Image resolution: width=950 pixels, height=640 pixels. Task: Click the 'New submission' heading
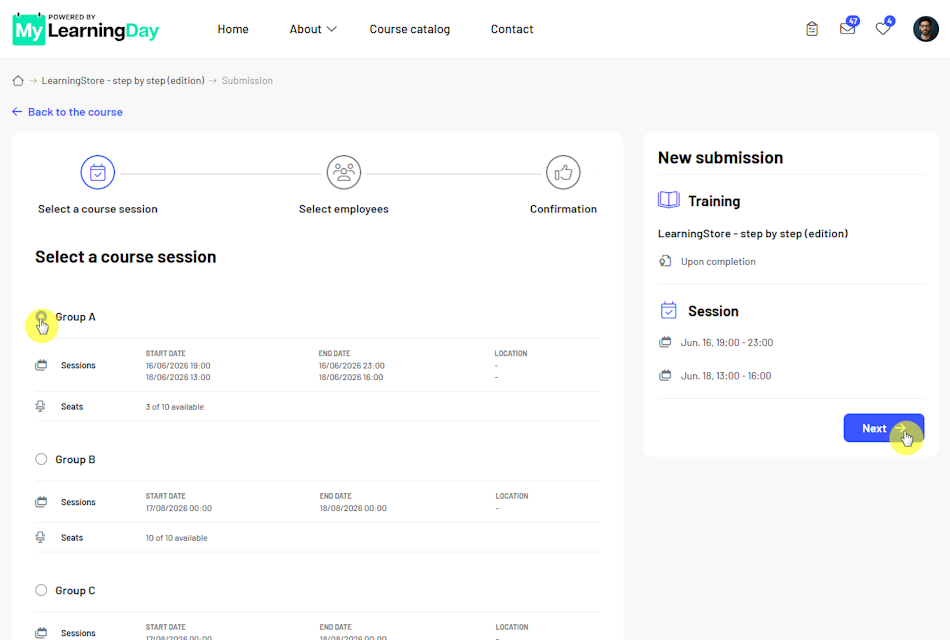pos(720,158)
